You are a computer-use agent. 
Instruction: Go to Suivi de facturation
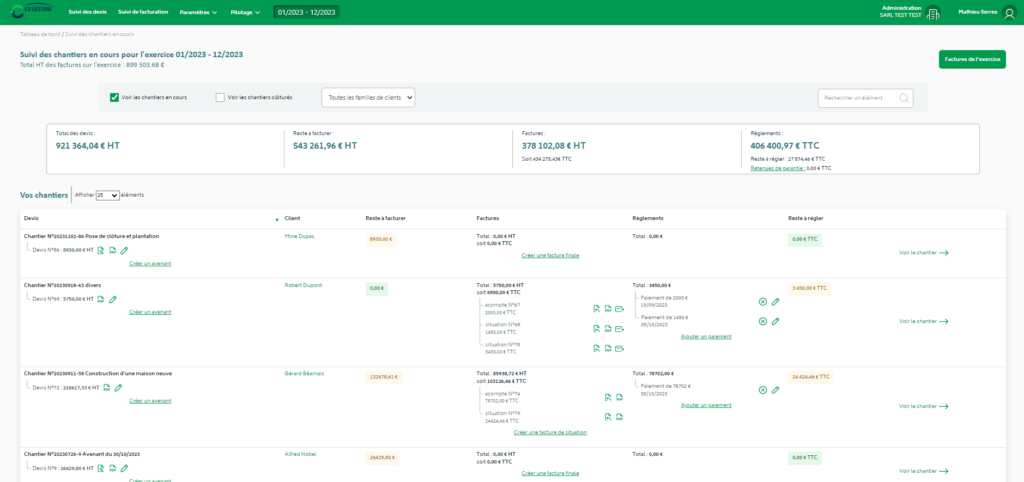143,12
